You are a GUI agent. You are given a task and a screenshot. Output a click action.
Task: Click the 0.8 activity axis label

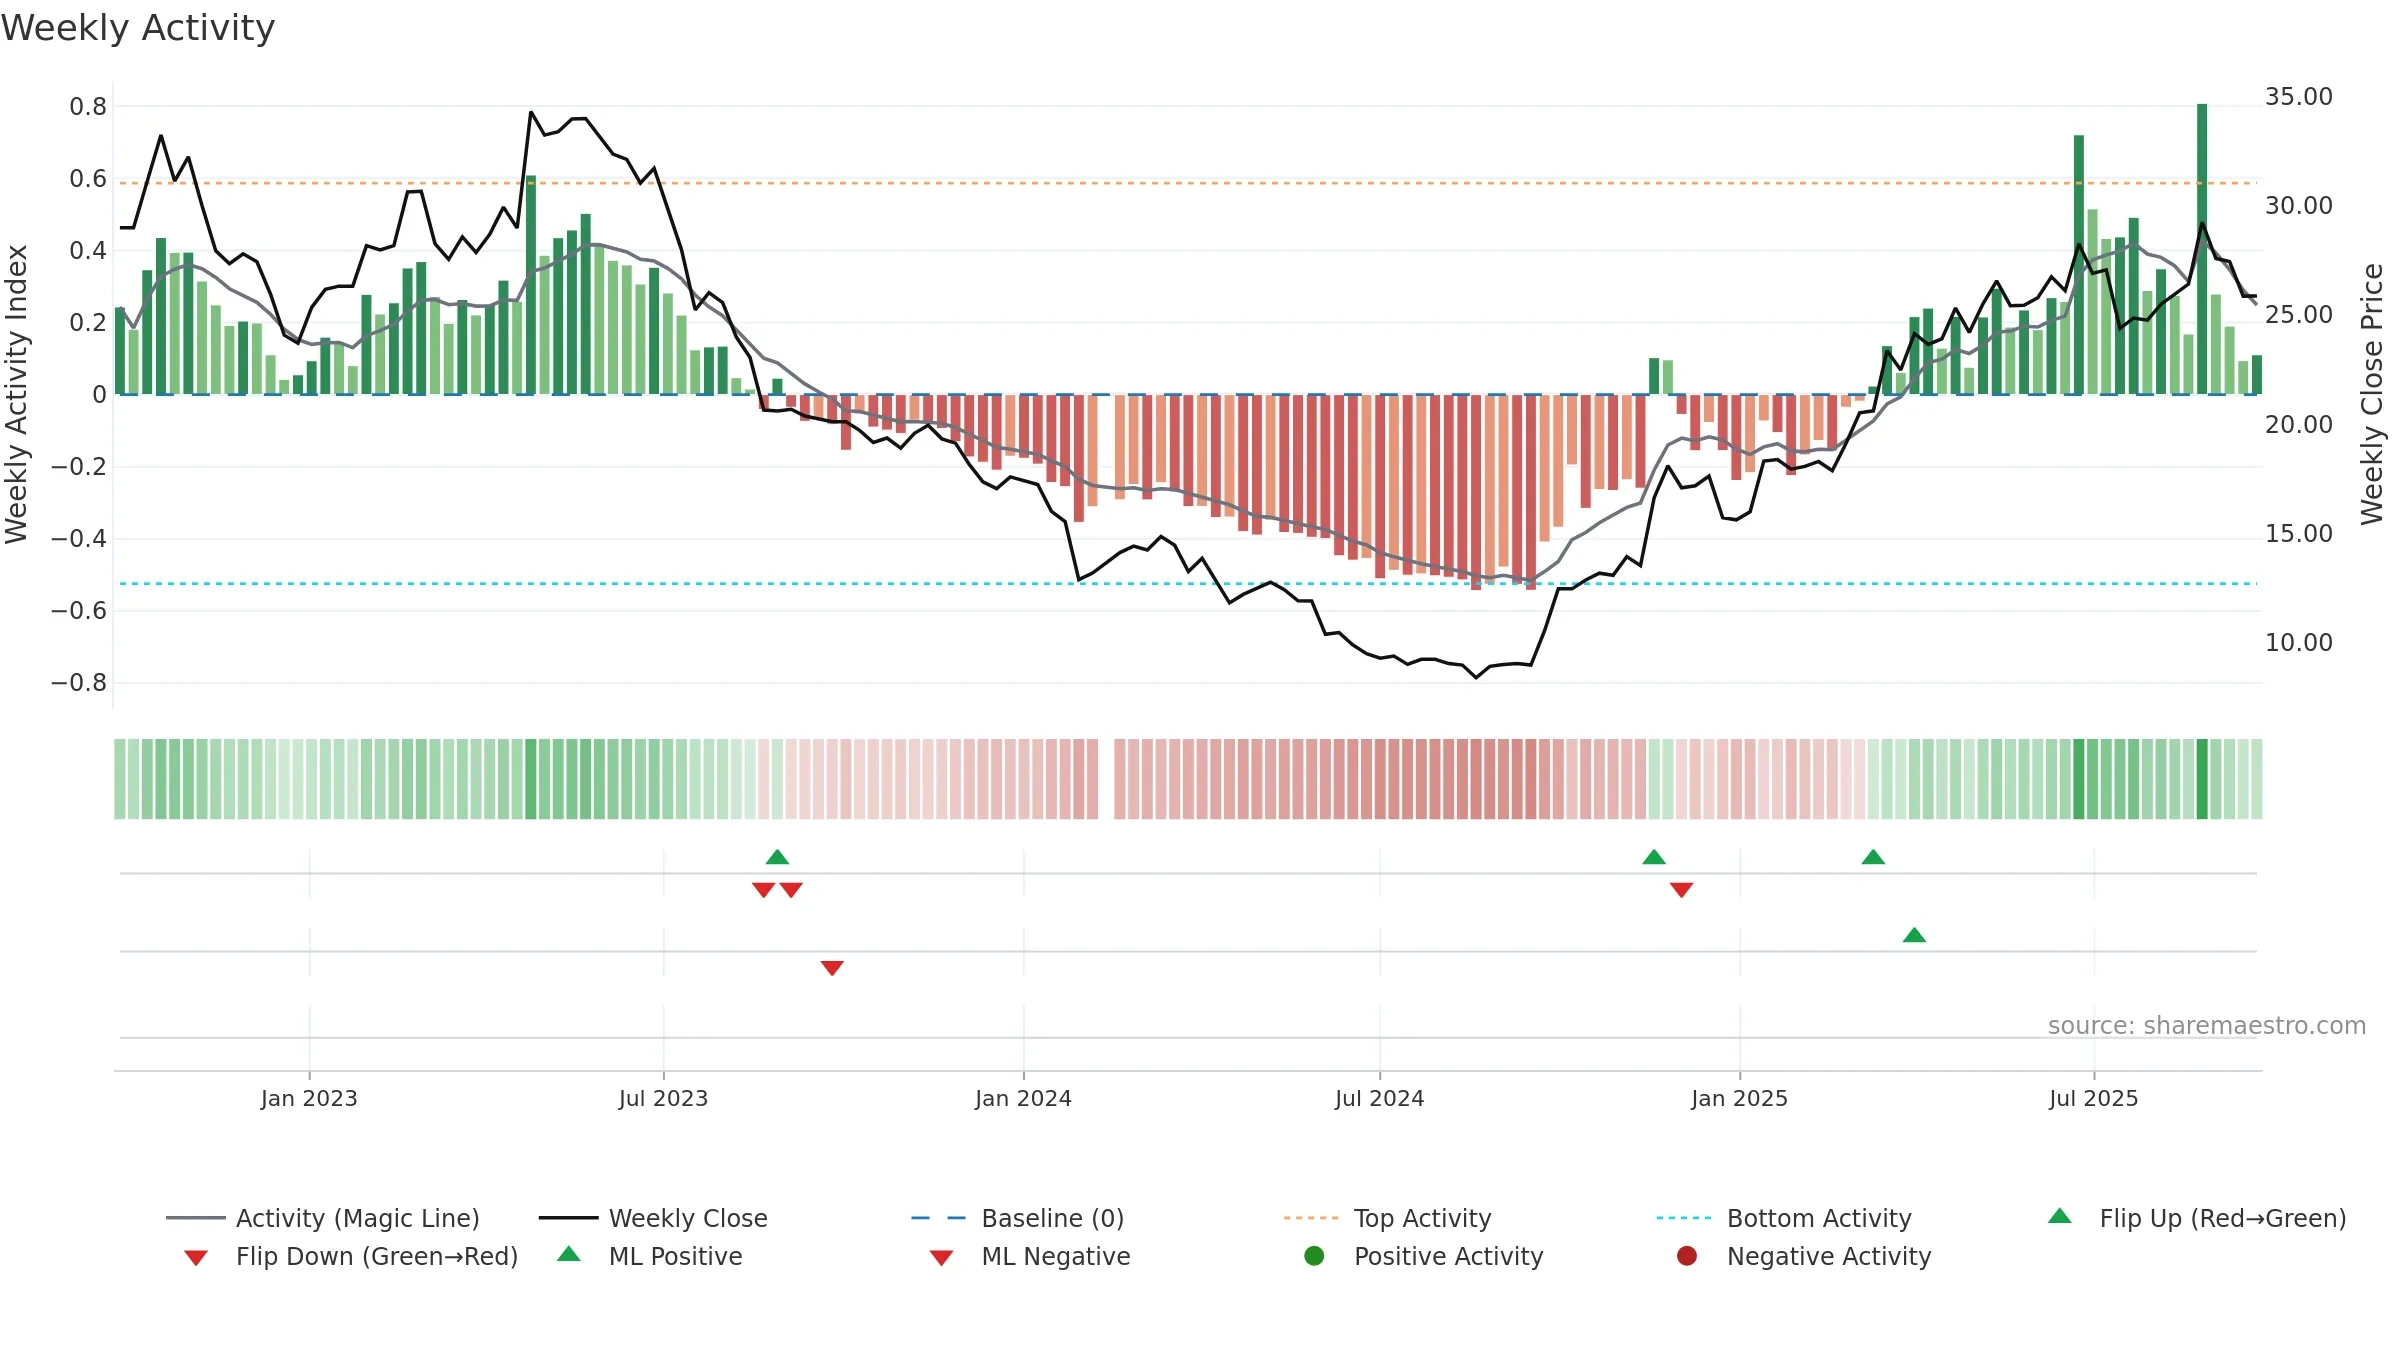tap(88, 107)
